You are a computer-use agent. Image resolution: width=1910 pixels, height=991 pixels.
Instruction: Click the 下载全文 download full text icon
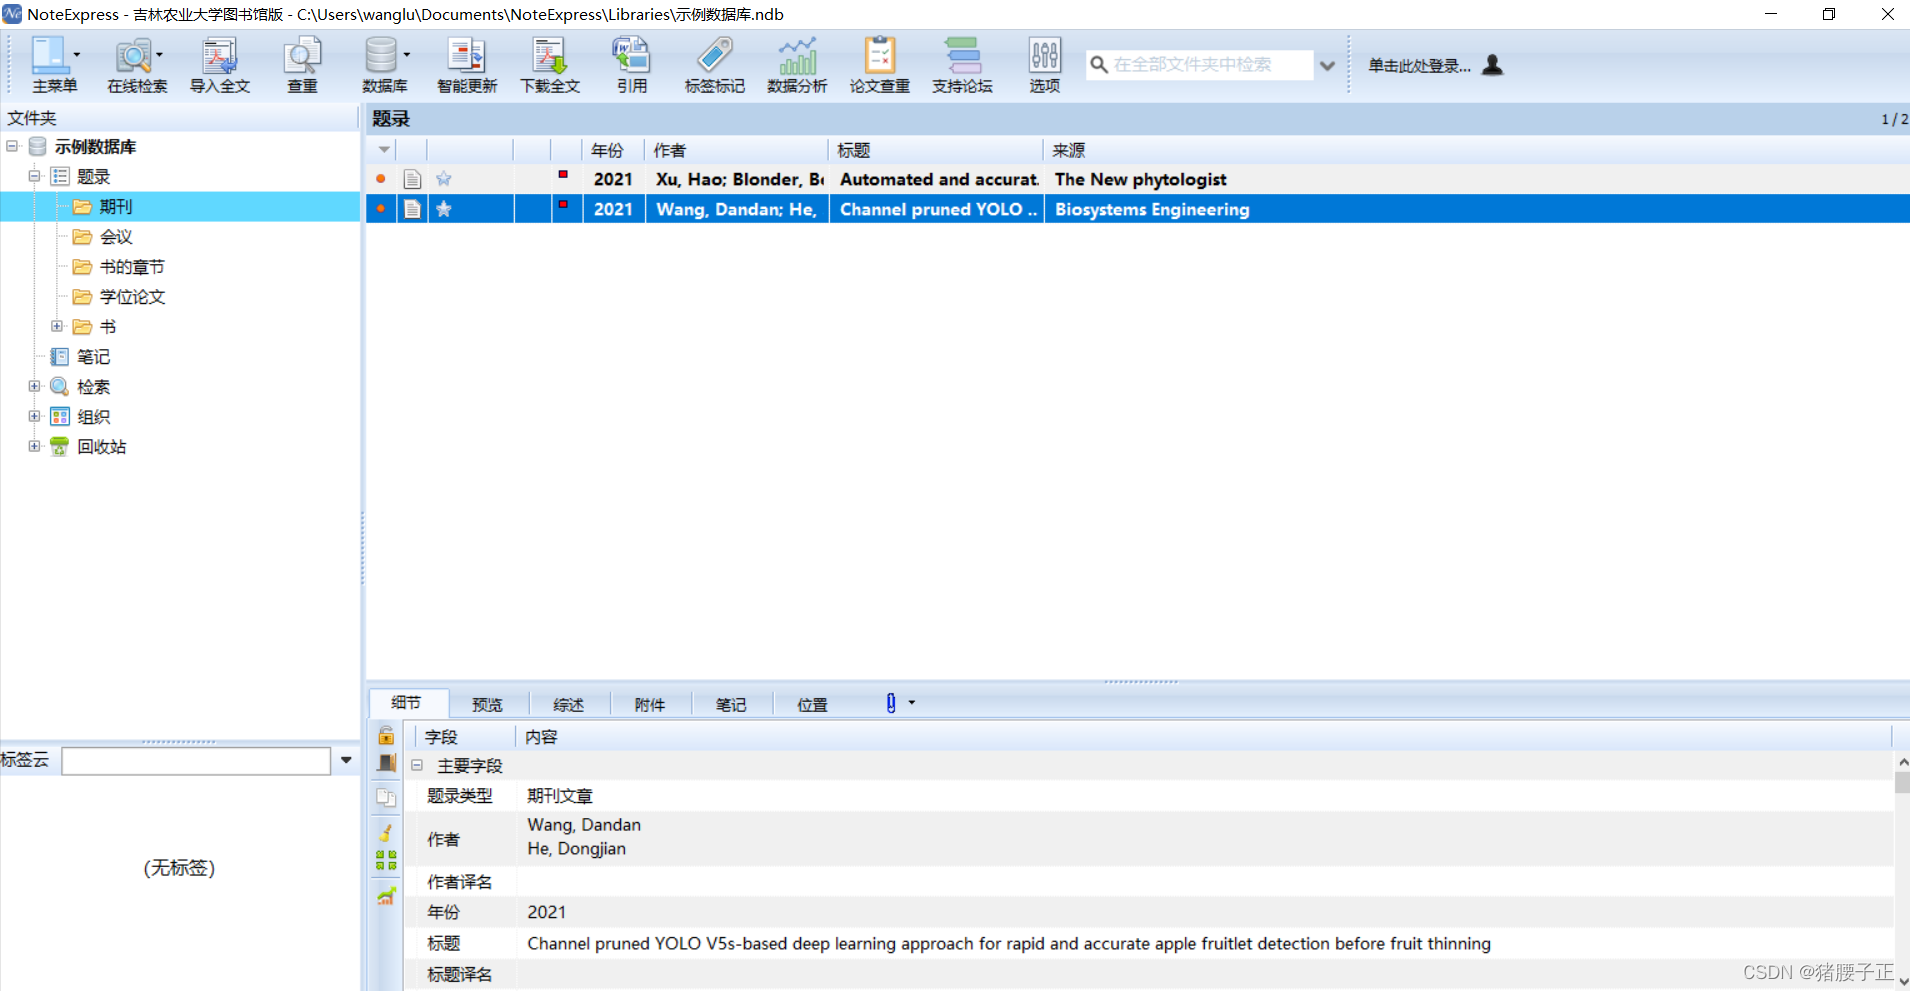coord(549,56)
